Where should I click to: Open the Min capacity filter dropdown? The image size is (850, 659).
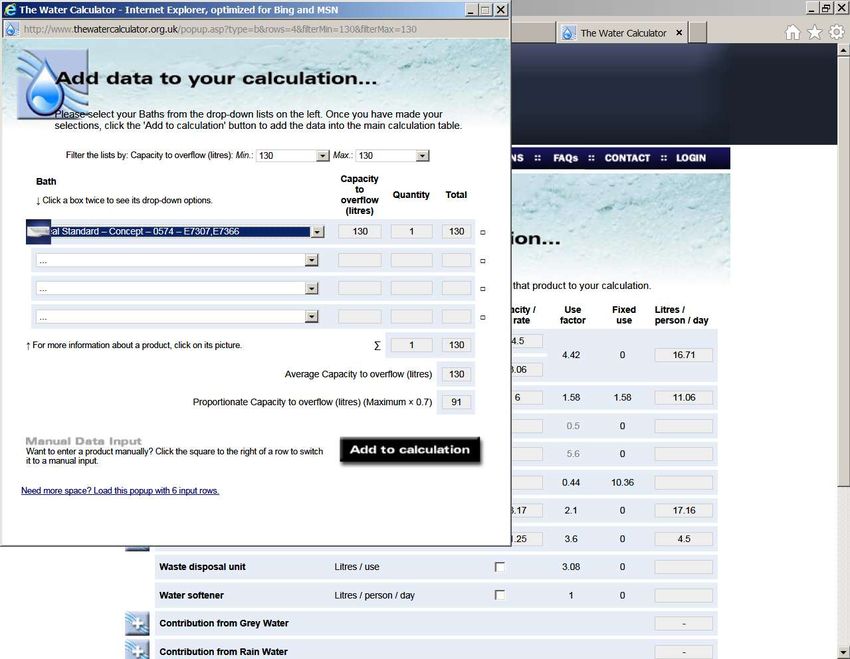click(323, 156)
